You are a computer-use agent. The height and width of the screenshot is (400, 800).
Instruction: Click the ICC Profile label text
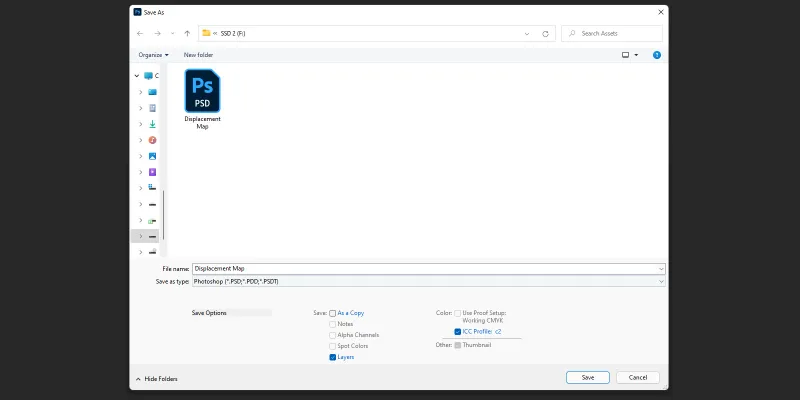click(482, 332)
